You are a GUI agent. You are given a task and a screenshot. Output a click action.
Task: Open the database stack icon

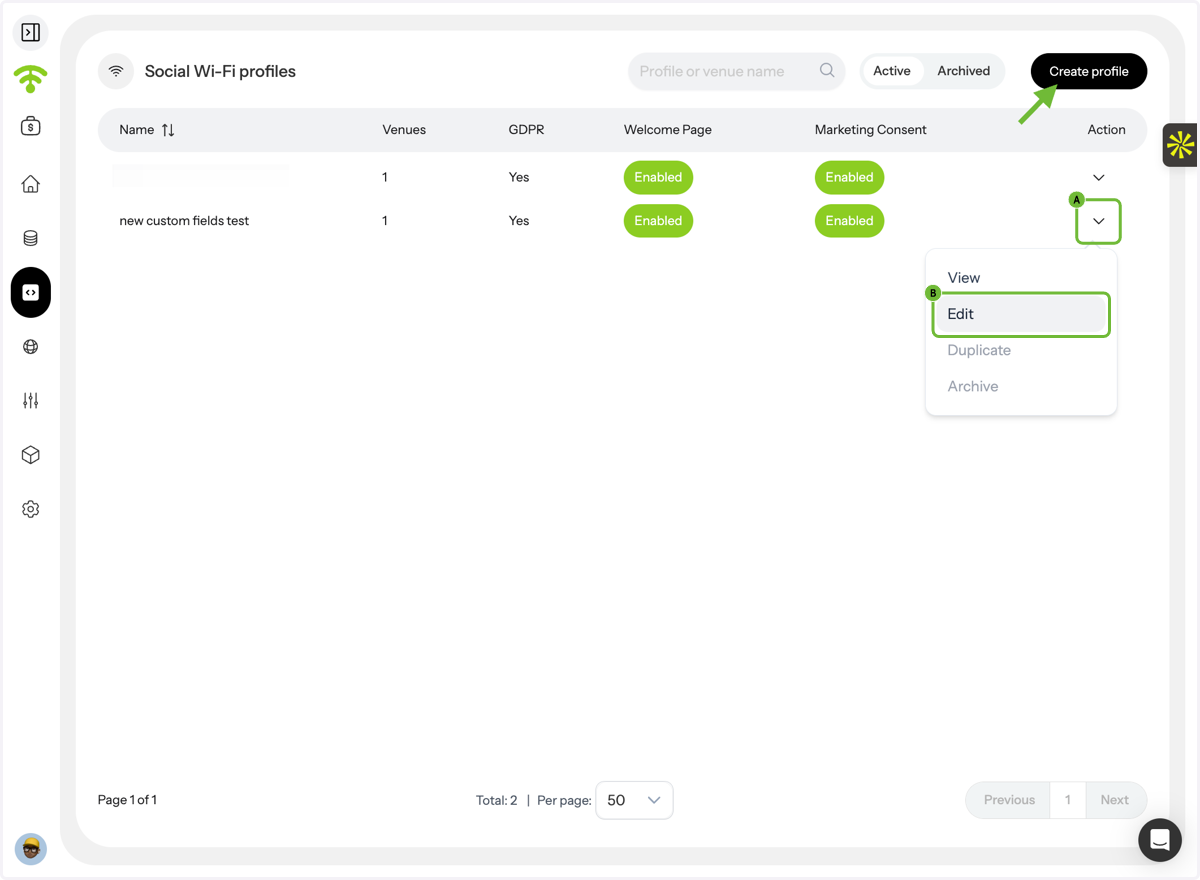point(31,238)
